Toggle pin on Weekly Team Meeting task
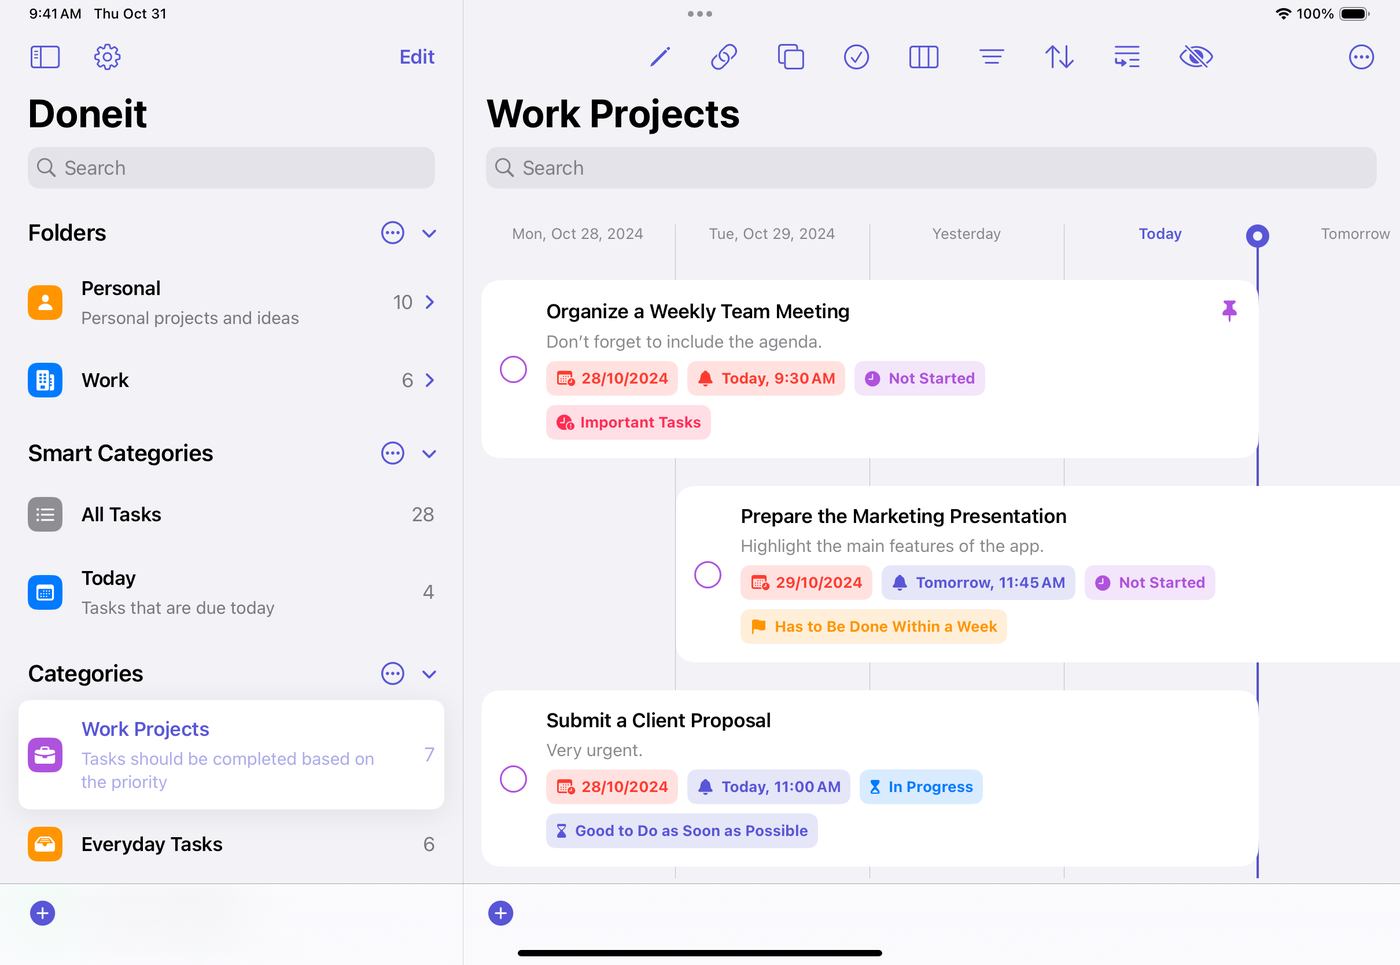The height and width of the screenshot is (965, 1400). tap(1230, 311)
